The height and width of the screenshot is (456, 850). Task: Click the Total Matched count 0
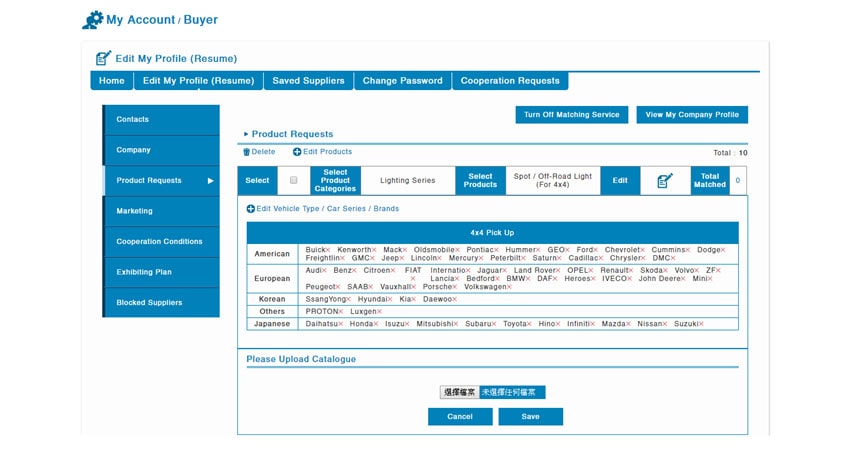pos(738,181)
